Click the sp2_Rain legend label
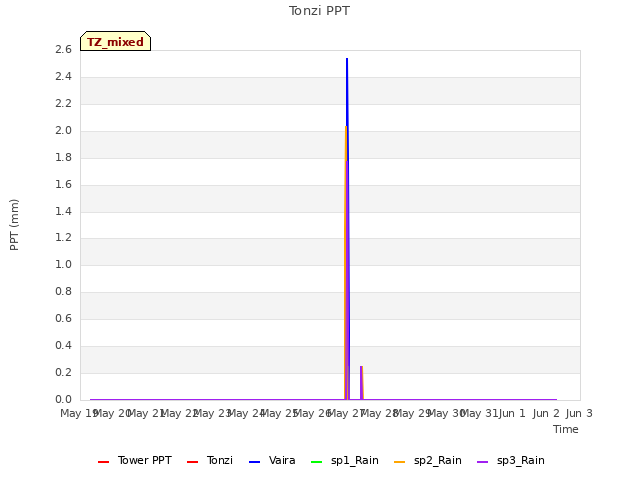Screen dimensions: 640x480 438,460
